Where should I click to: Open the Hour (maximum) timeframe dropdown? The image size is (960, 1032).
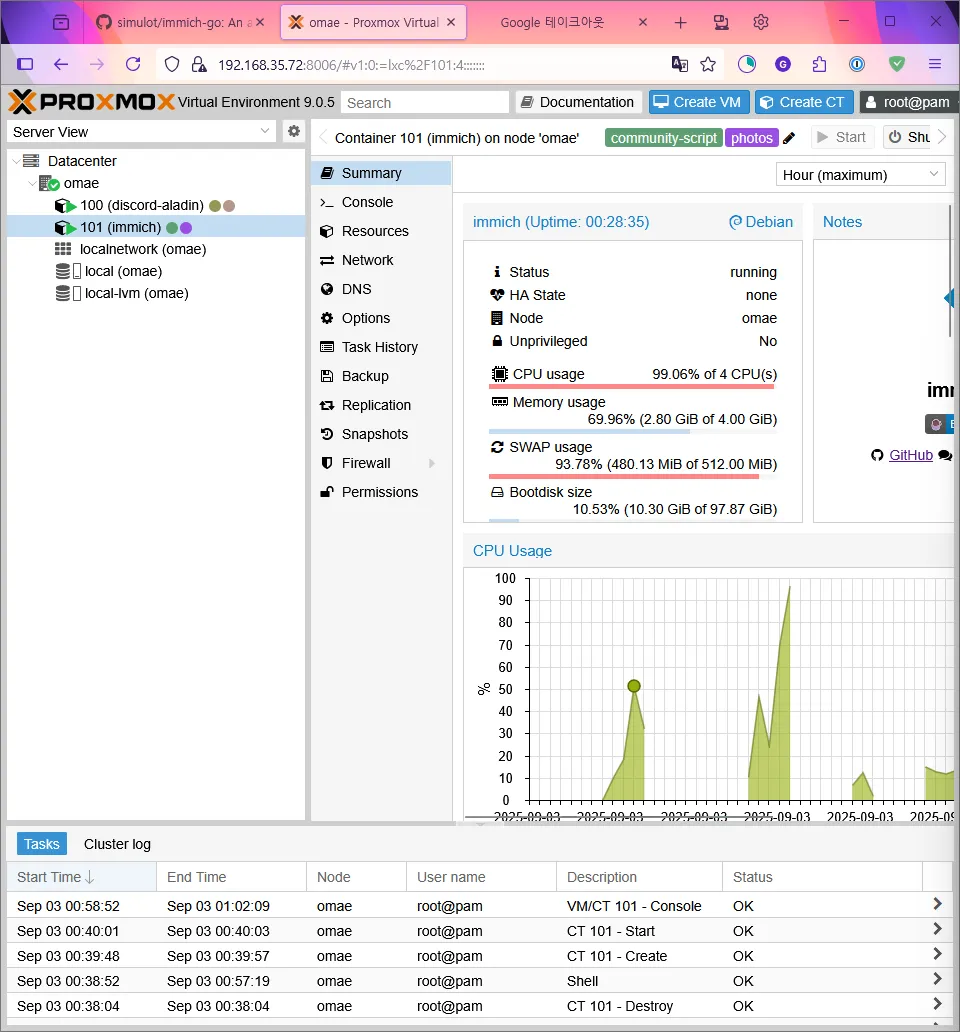click(861, 175)
